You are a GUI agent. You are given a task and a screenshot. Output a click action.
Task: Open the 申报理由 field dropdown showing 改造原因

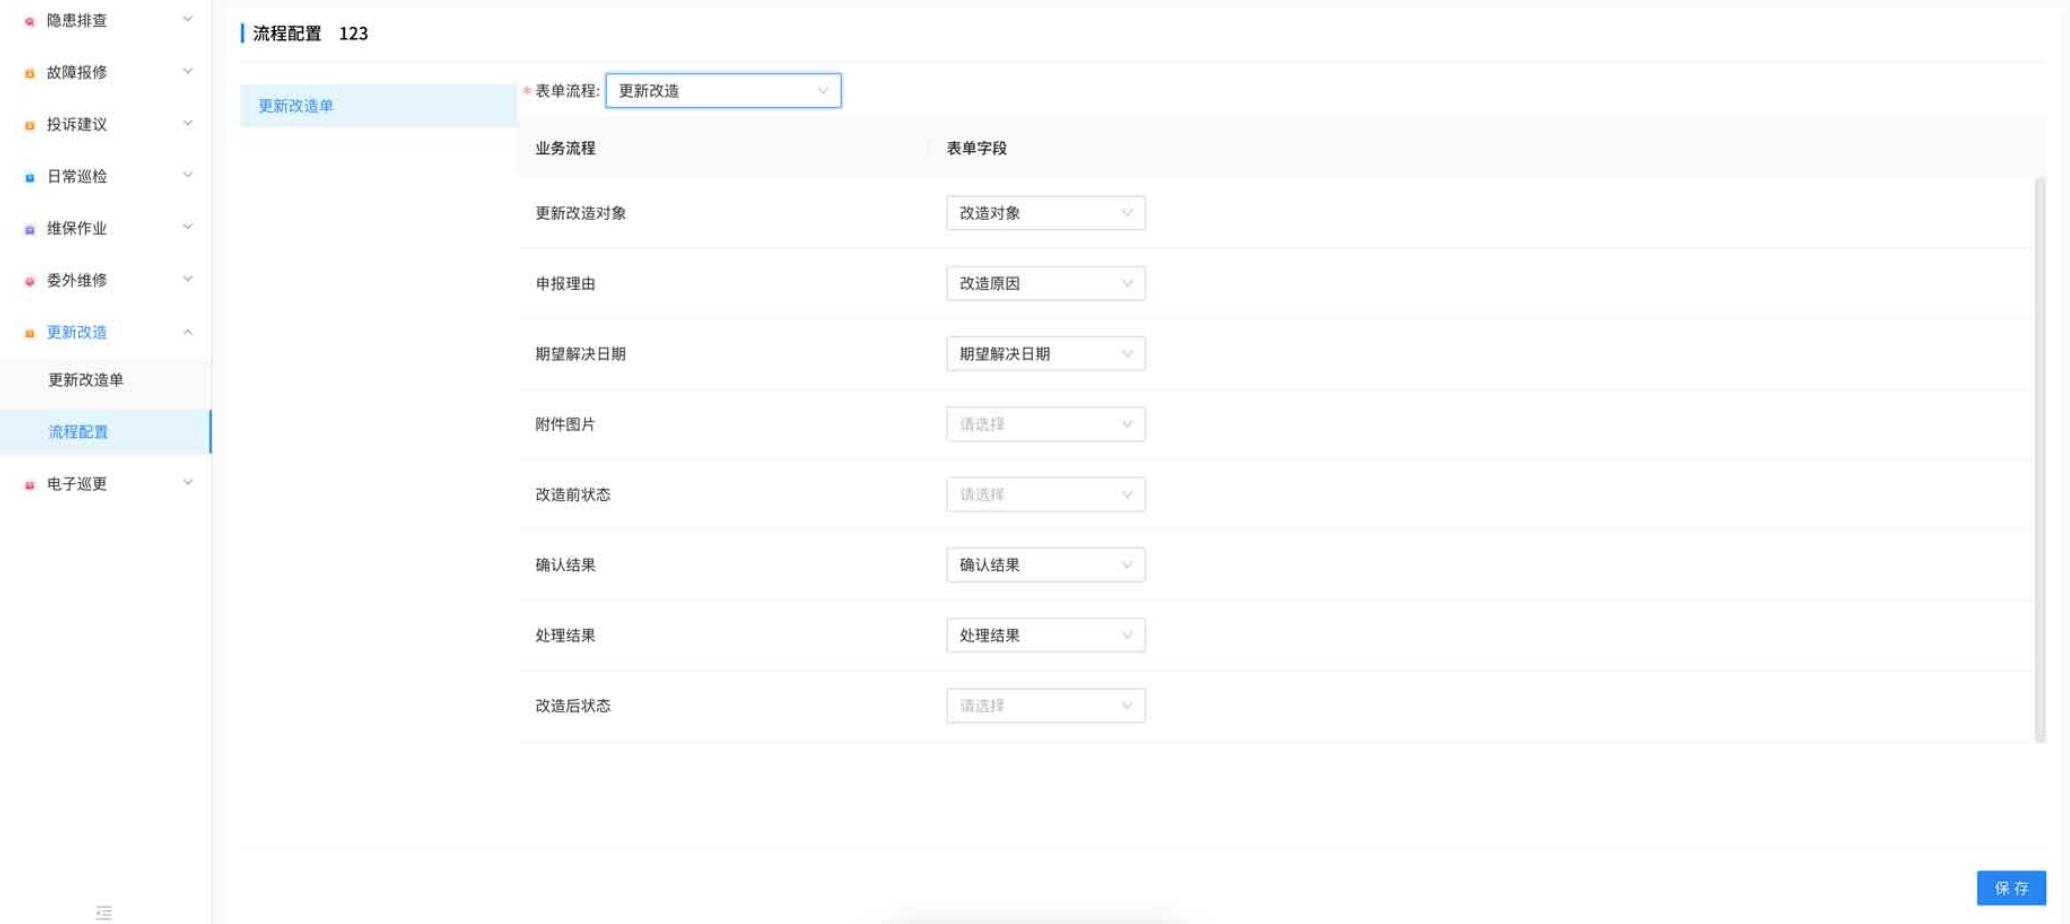coord(1045,283)
